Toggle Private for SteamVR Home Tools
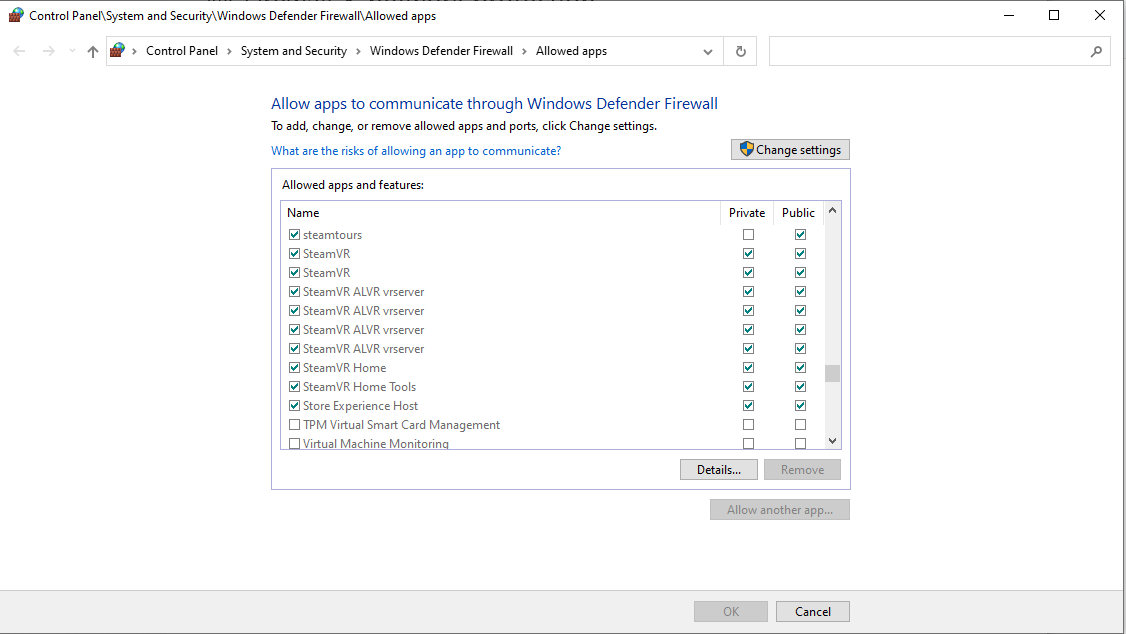 [748, 386]
